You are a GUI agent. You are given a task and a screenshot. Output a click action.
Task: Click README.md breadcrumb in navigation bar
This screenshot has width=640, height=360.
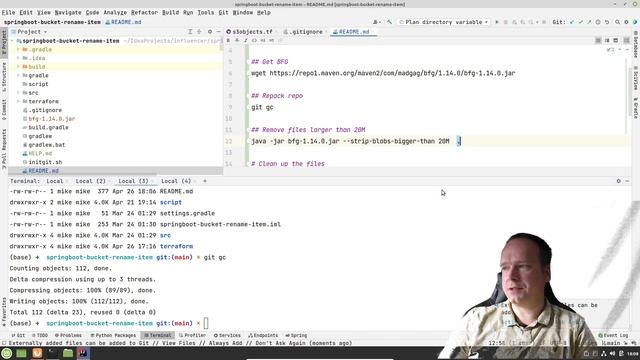point(123,22)
